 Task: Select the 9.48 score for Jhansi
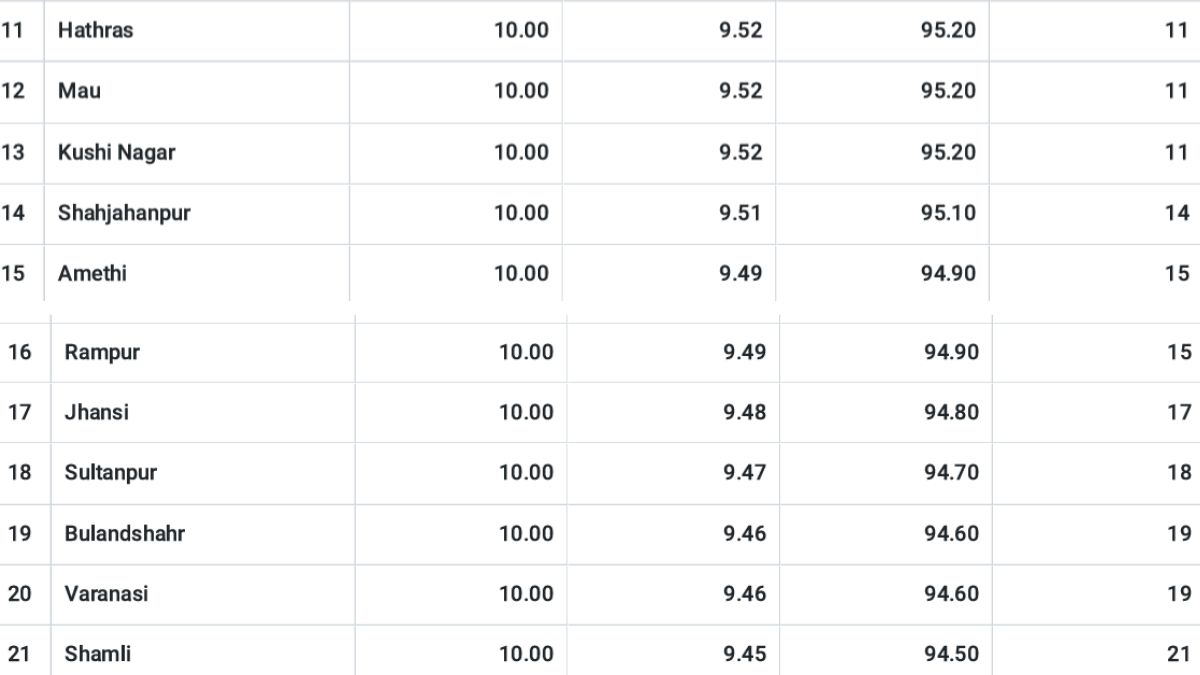(x=744, y=412)
